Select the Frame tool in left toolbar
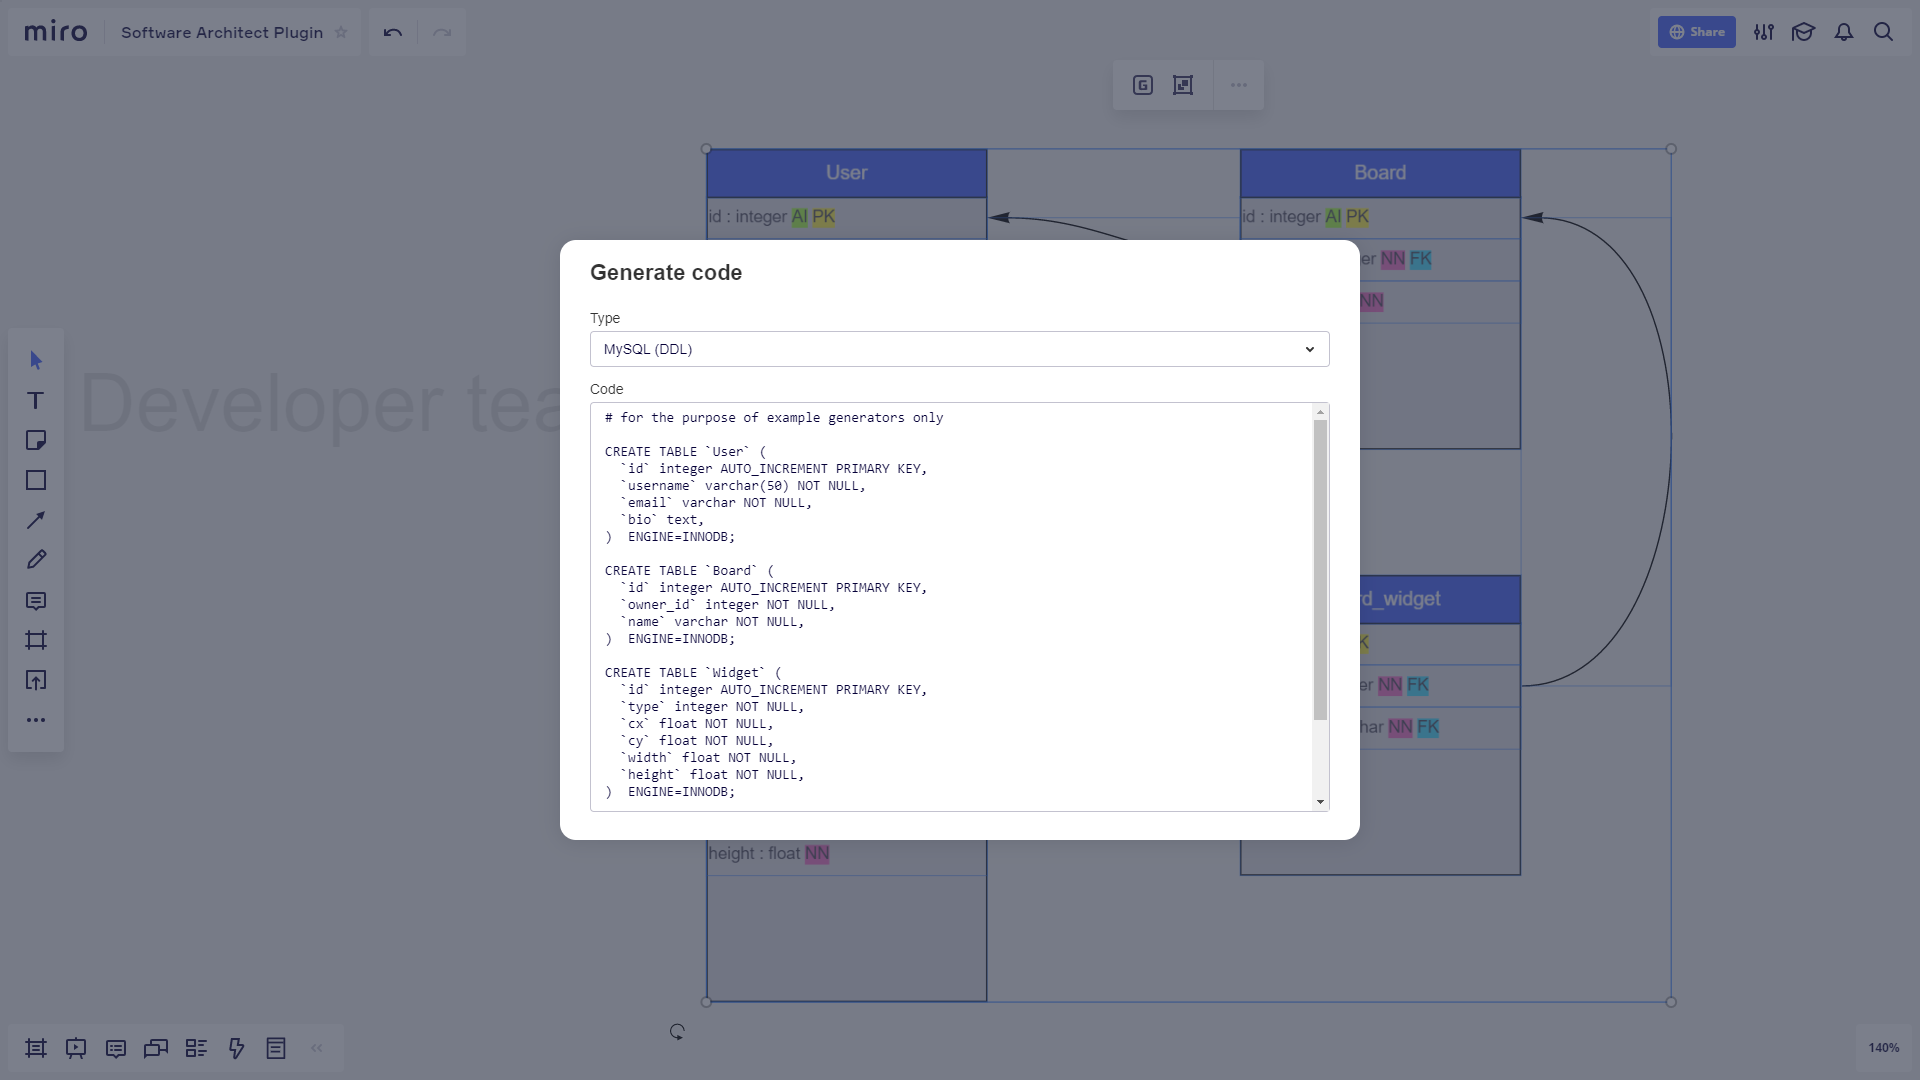 tap(36, 640)
